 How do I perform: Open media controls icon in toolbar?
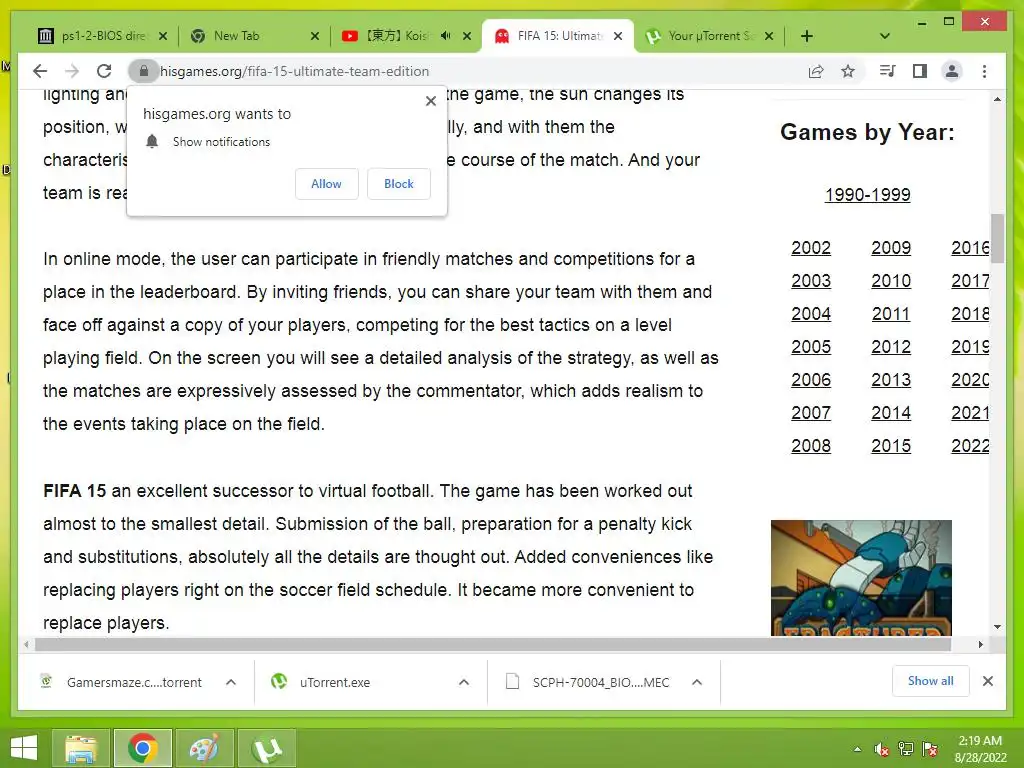pyautogui.click(x=888, y=71)
